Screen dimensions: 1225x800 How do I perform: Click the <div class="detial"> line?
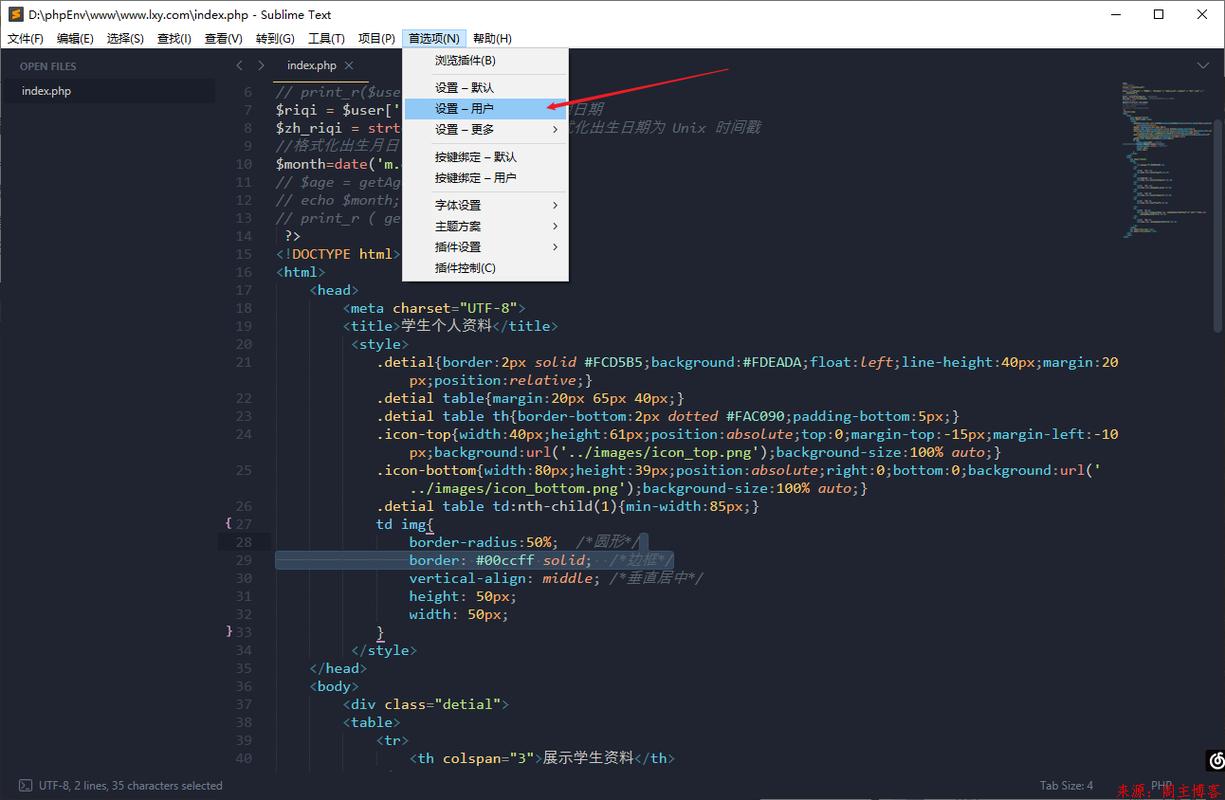pos(426,704)
